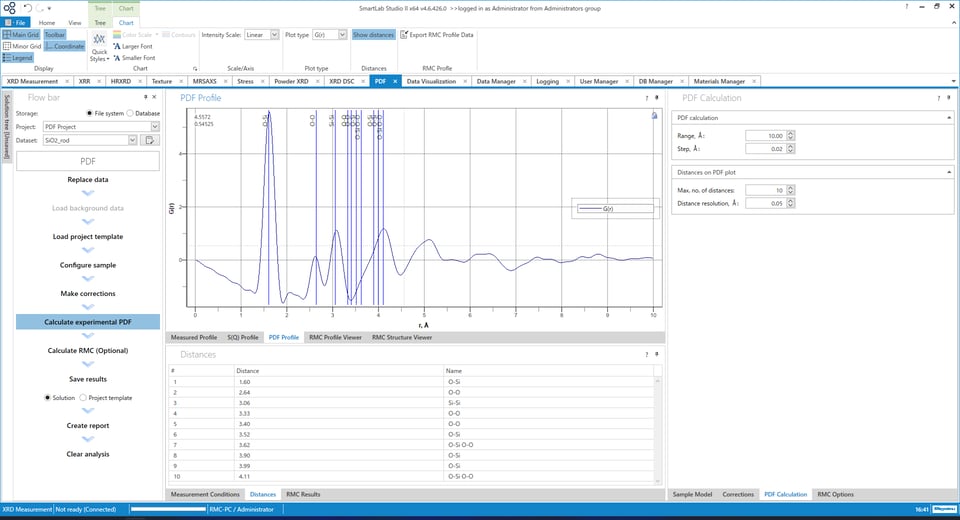Select the Project template radio button
Image resolution: width=960 pixels, height=520 pixels.
tap(83, 398)
